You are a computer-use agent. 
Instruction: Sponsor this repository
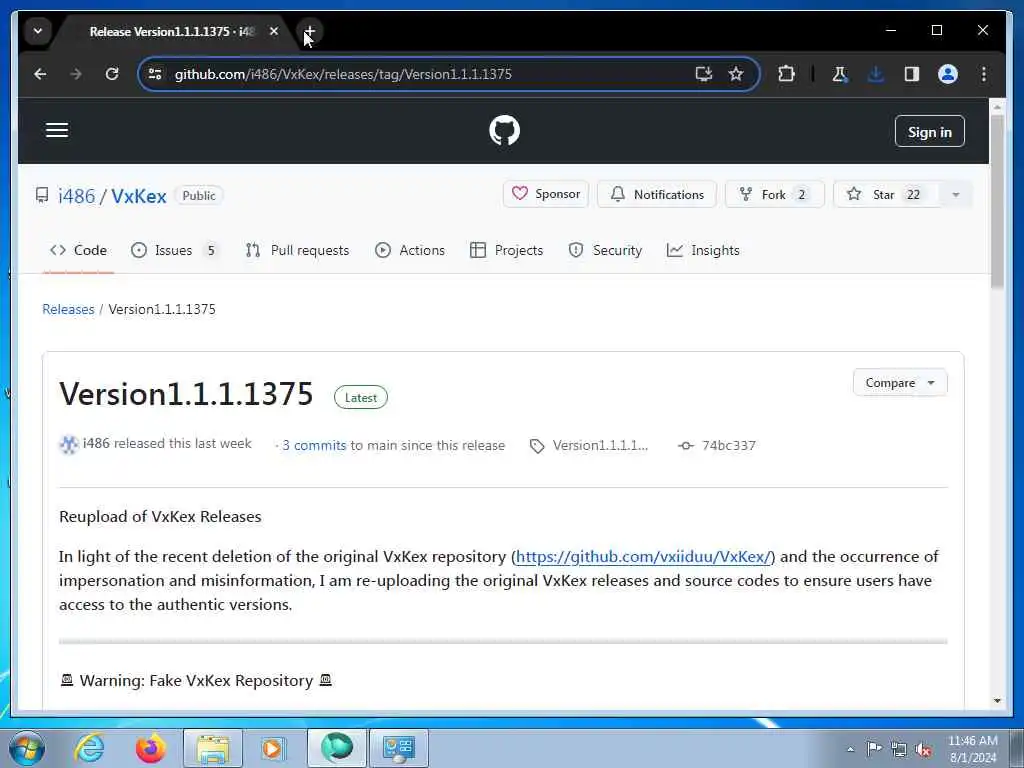[545, 194]
